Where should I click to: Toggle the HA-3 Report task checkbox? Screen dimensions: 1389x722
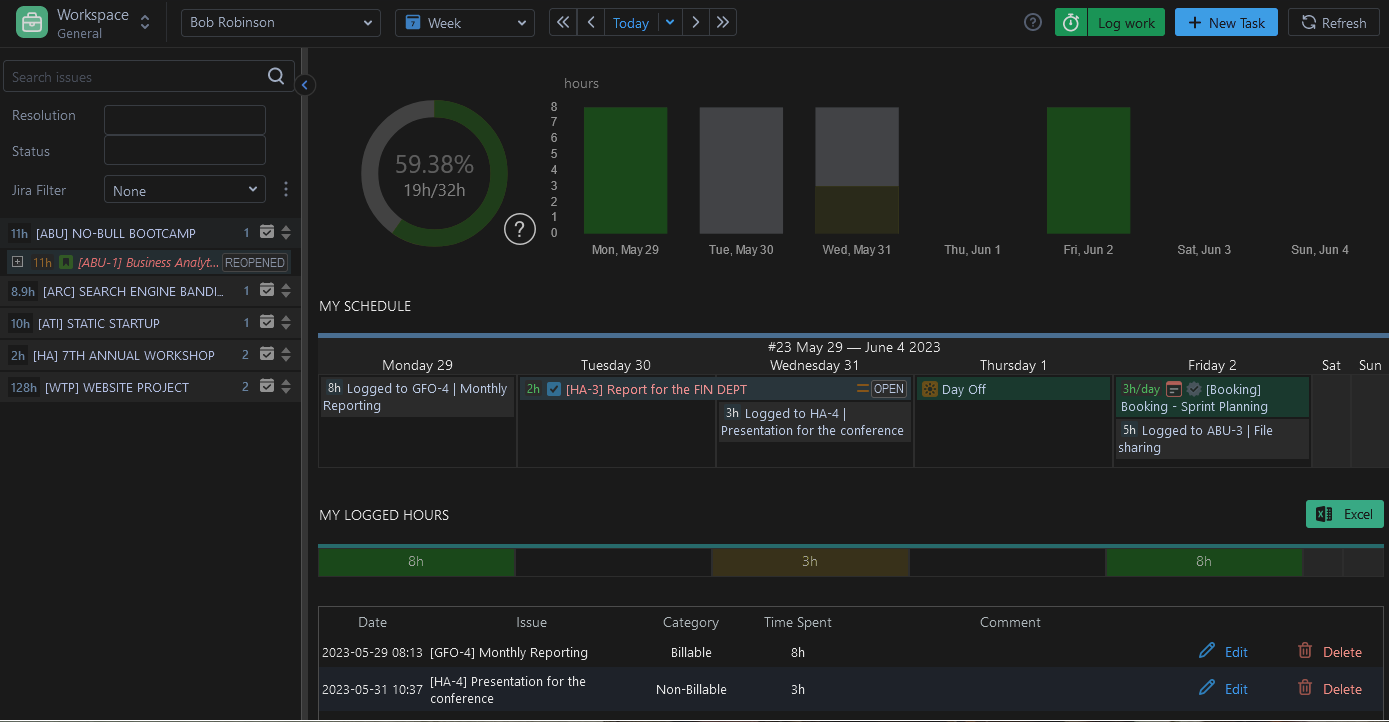(x=554, y=389)
